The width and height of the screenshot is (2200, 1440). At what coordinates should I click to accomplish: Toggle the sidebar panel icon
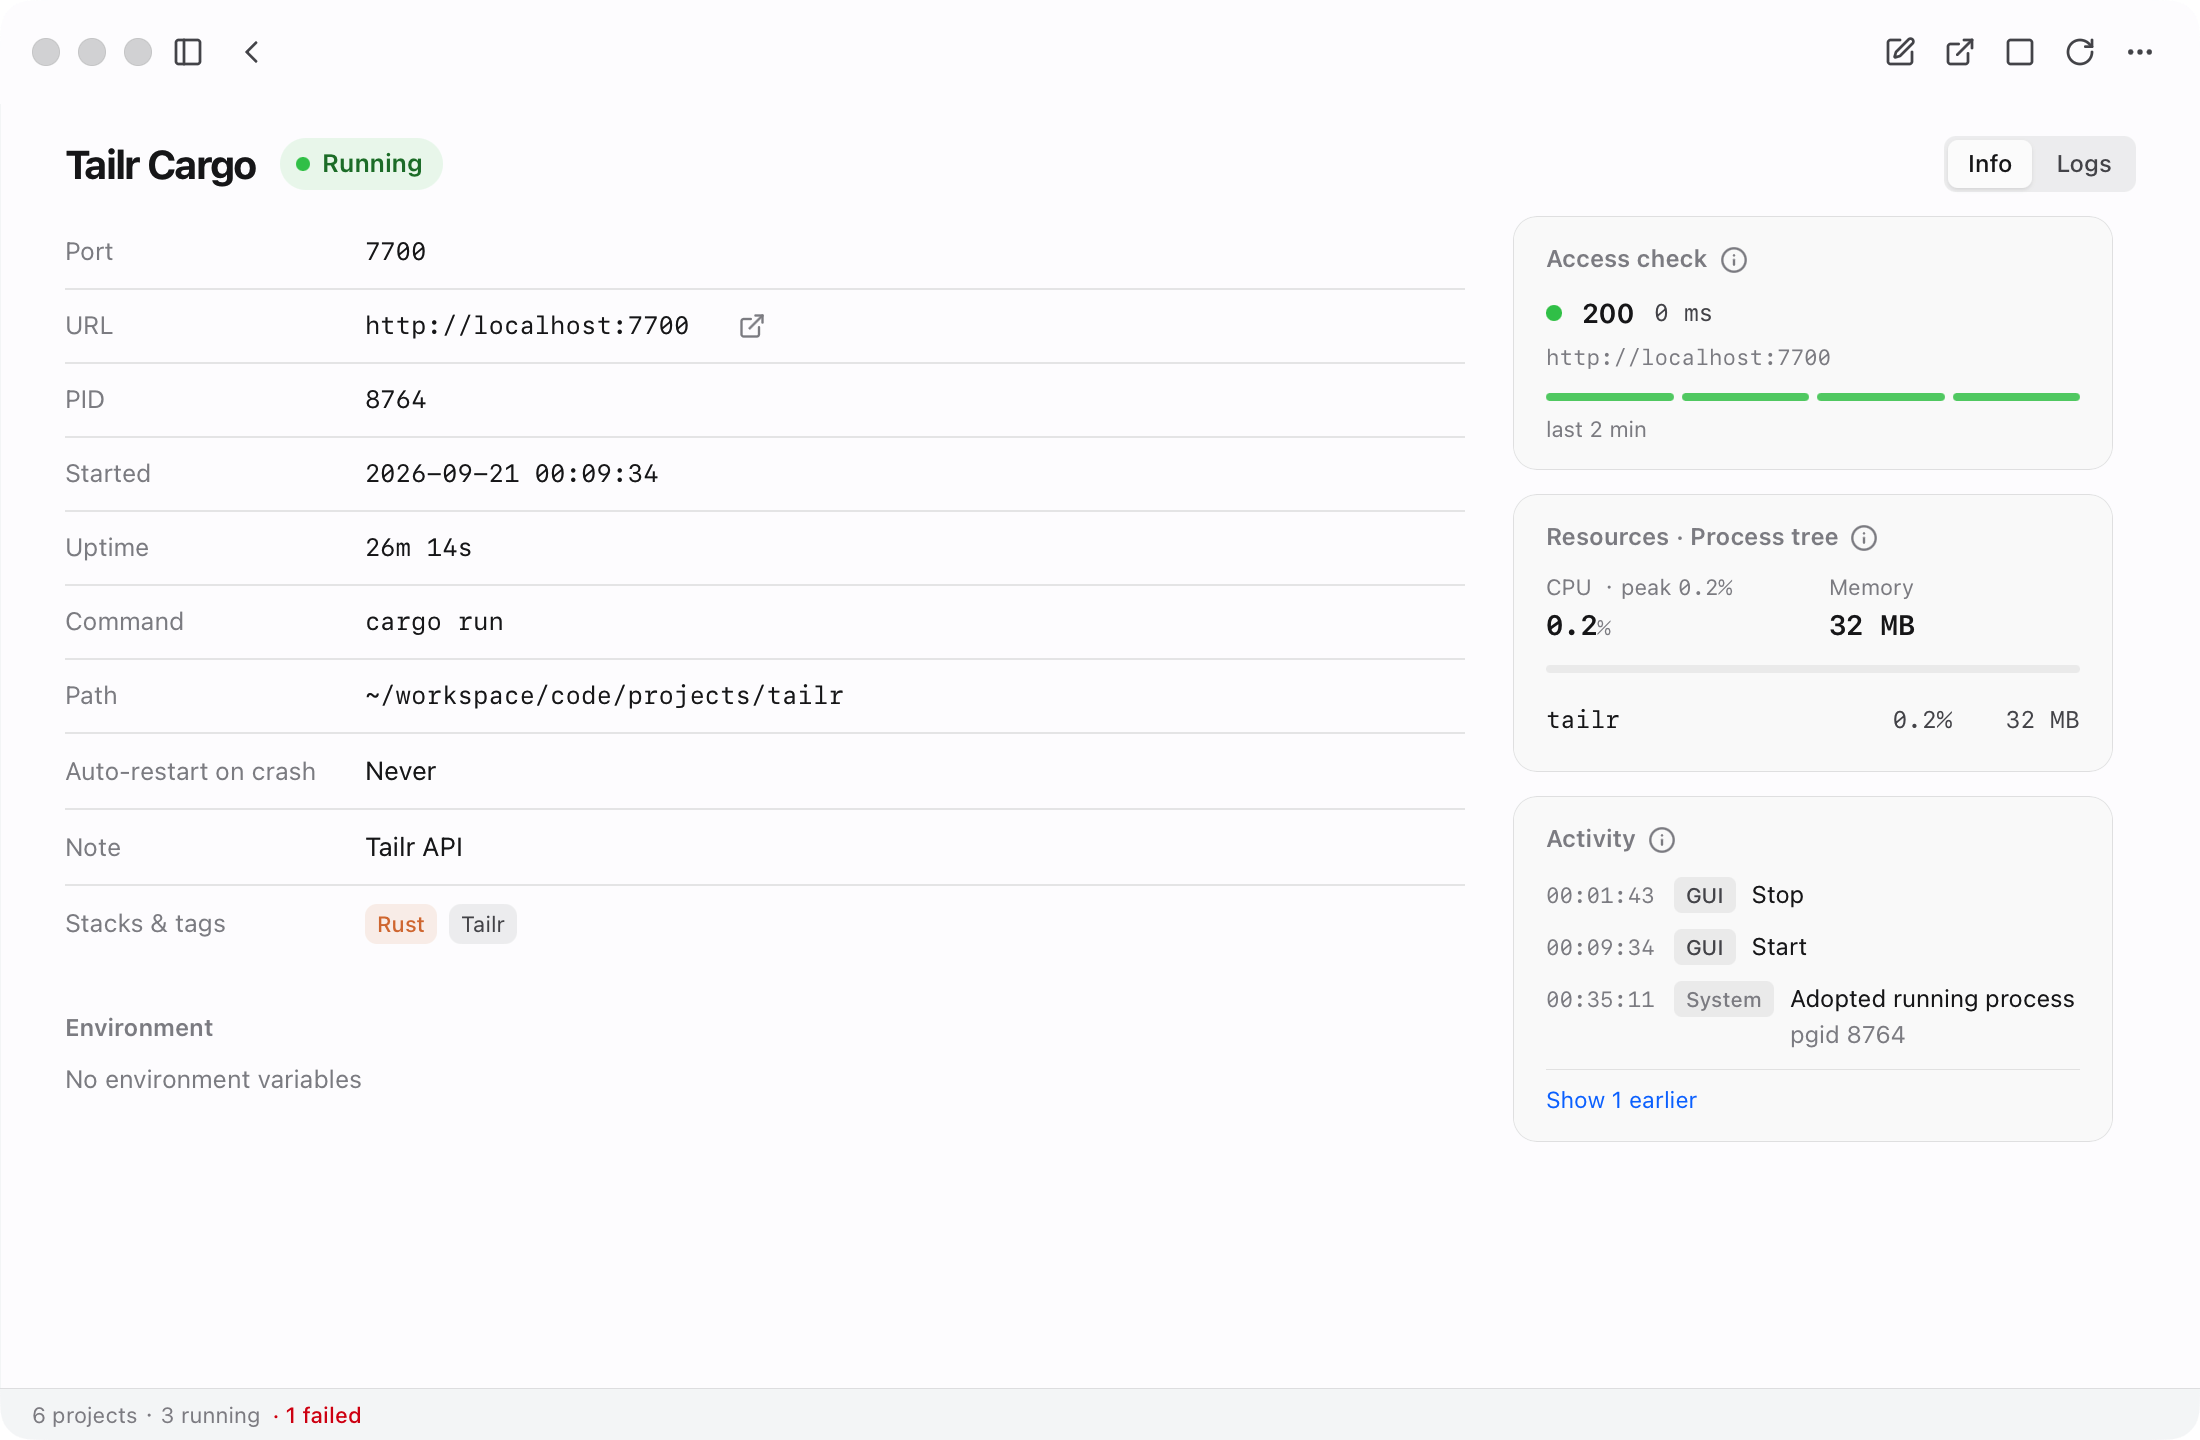pos(188,52)
